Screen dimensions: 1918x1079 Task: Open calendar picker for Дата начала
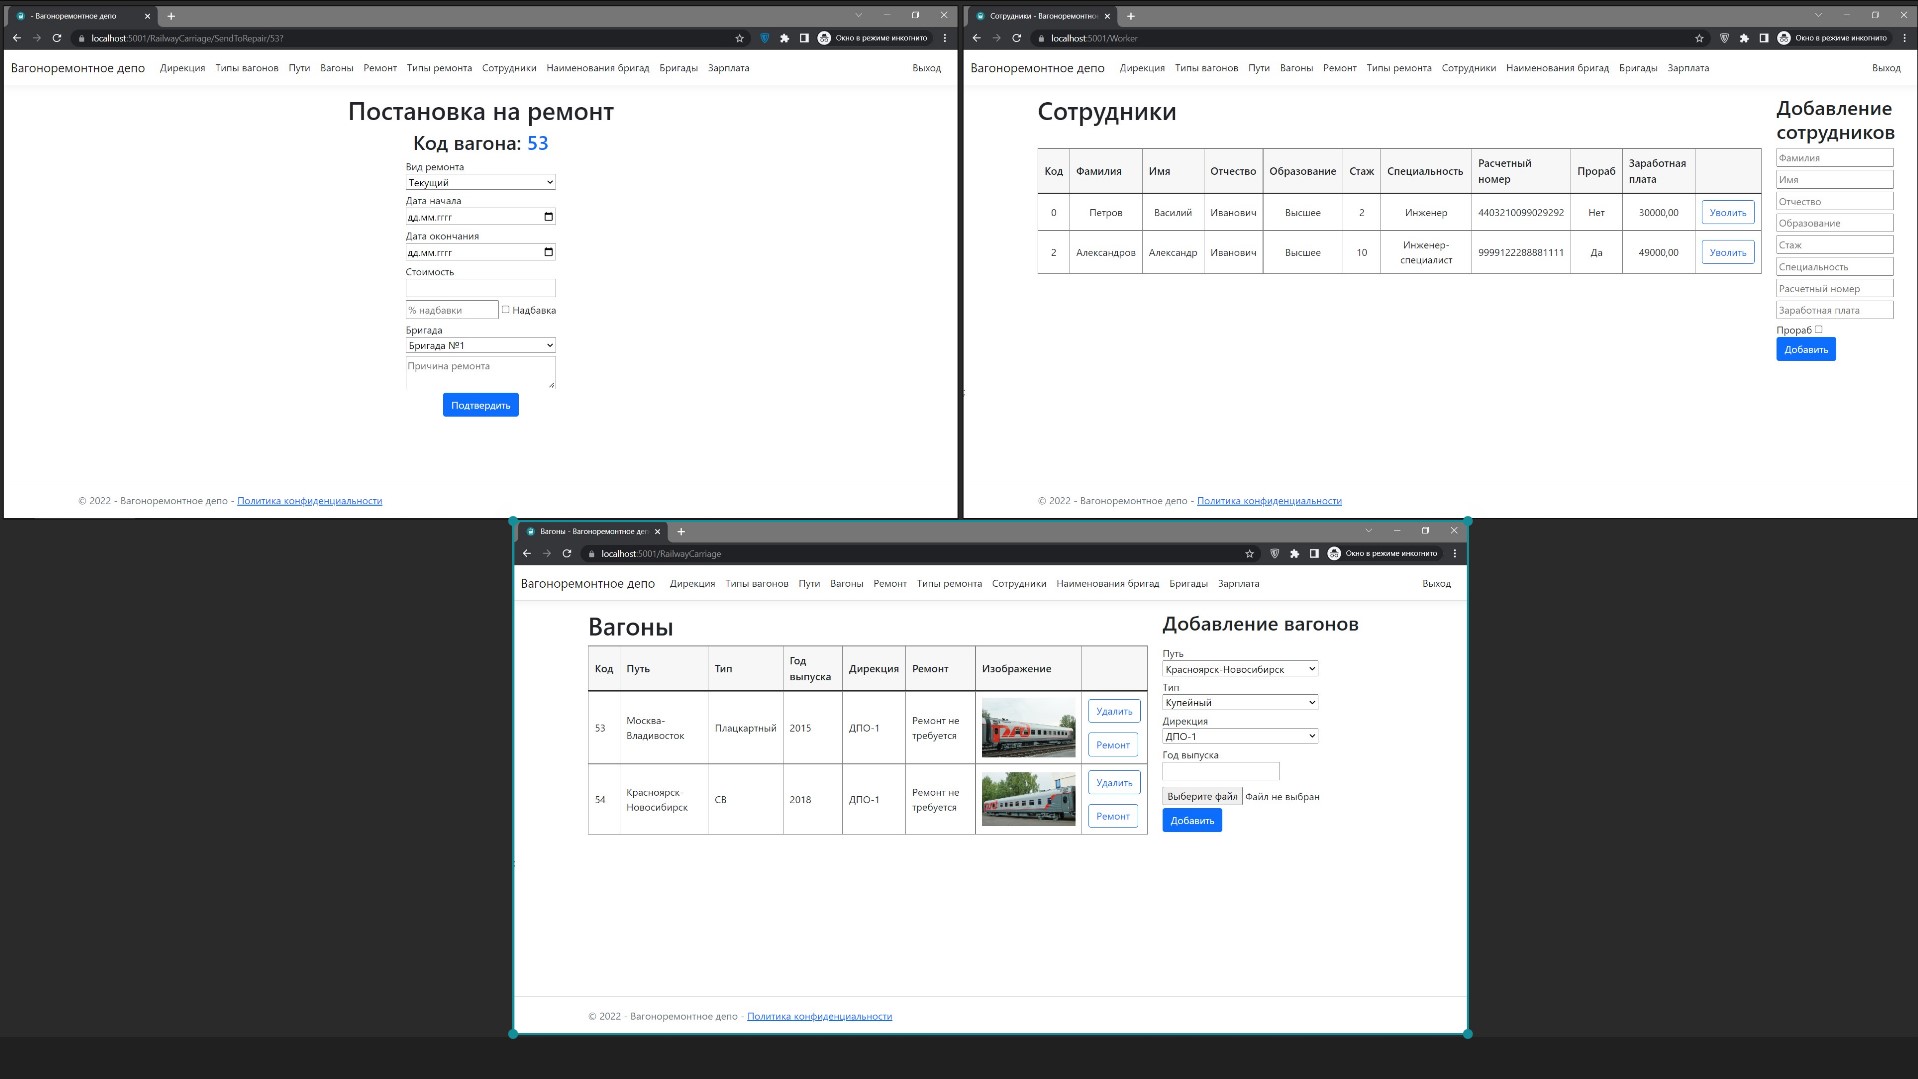pos(548,216)
